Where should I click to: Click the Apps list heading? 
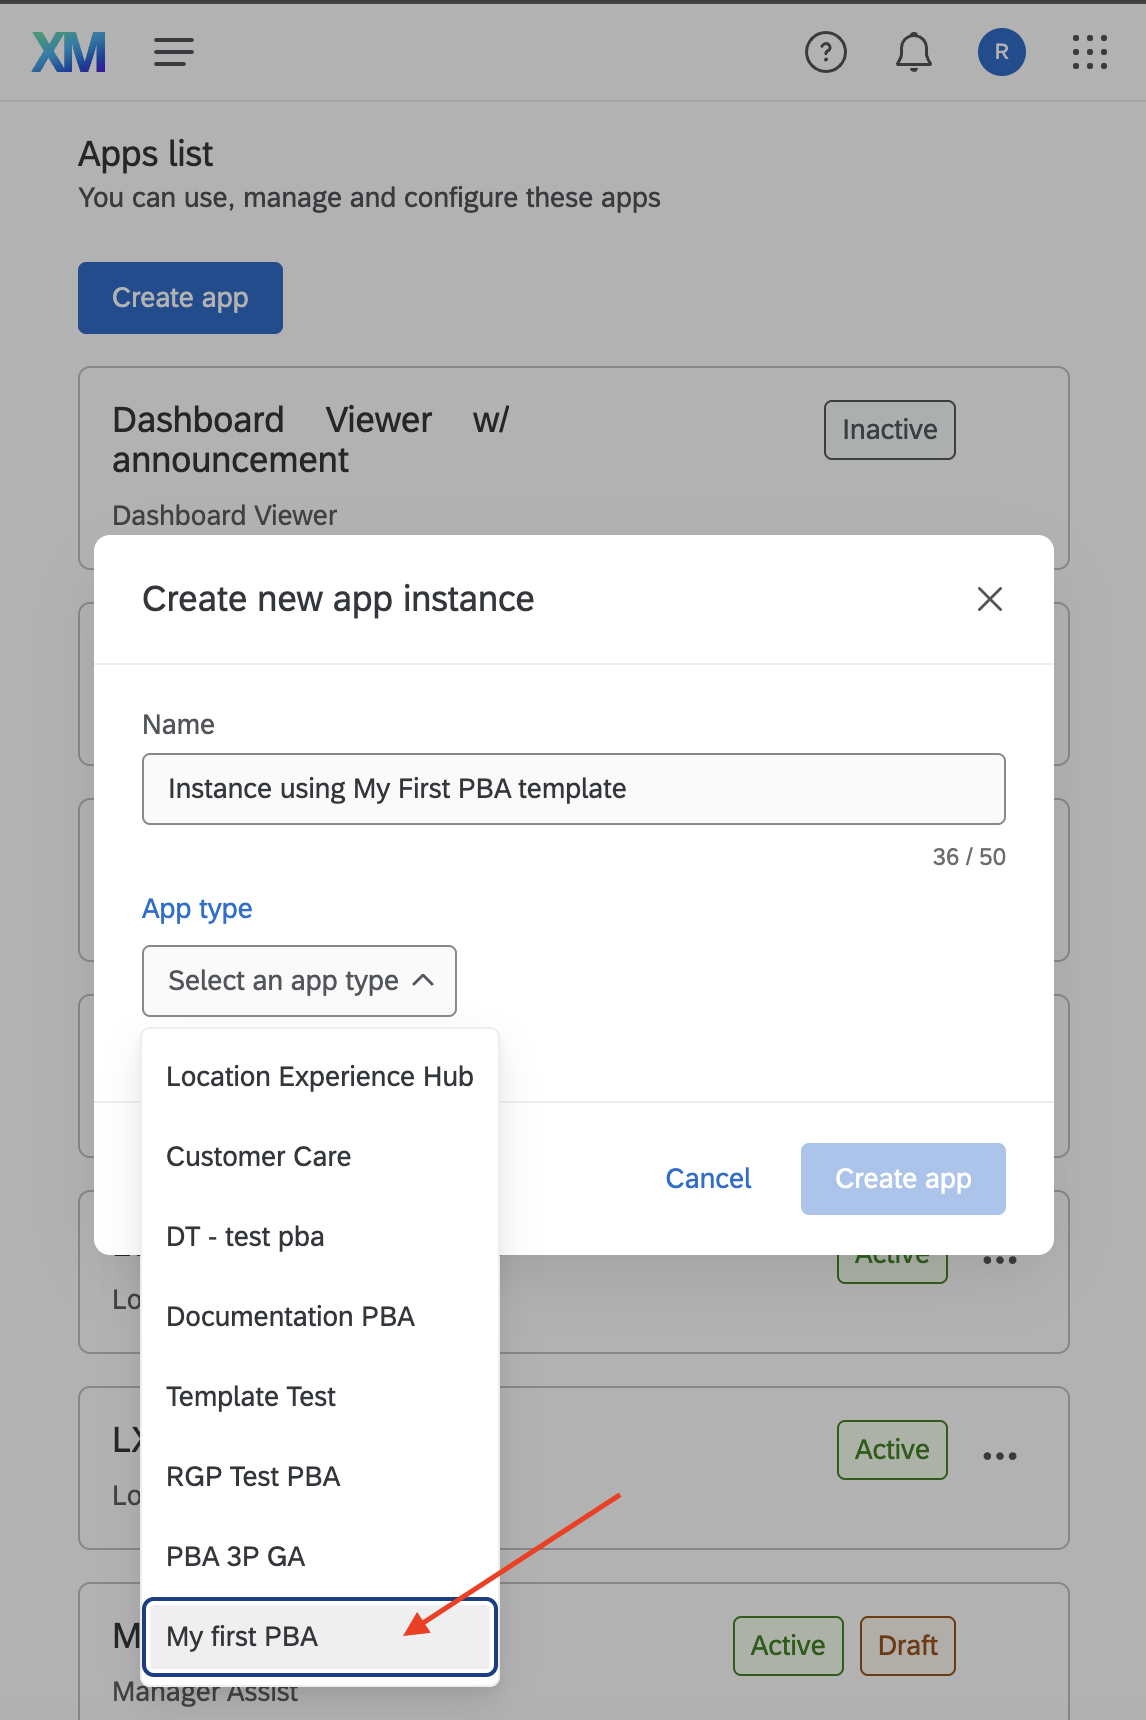(x=146, y=155)
